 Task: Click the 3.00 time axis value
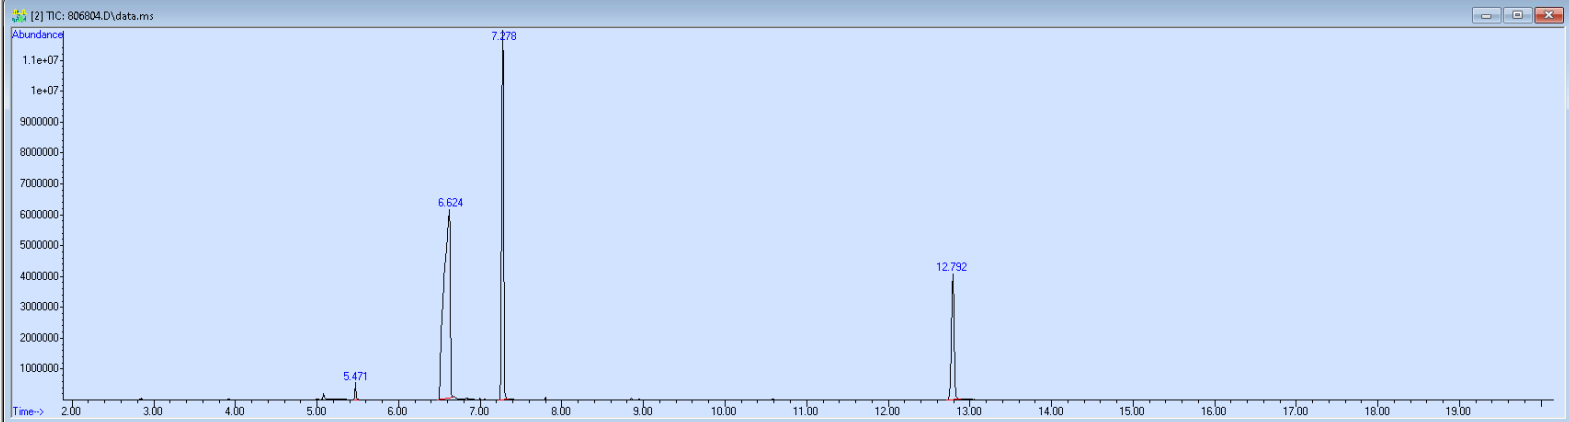(152, 411)
